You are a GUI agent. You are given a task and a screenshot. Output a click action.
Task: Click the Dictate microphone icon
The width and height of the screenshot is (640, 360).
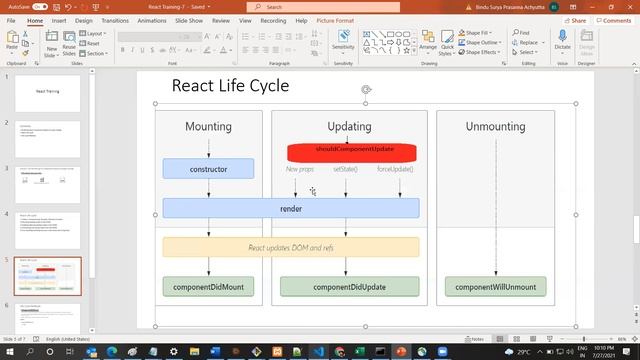562,36
